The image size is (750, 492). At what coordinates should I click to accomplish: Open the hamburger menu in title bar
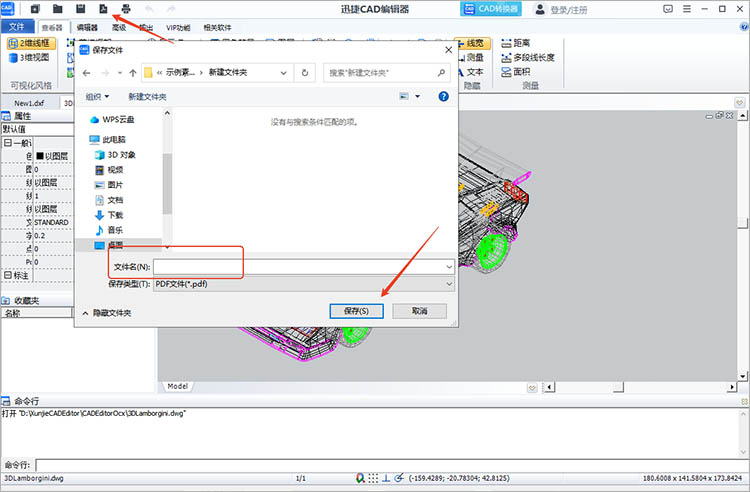pyautogui.click(x=687, y=9)
